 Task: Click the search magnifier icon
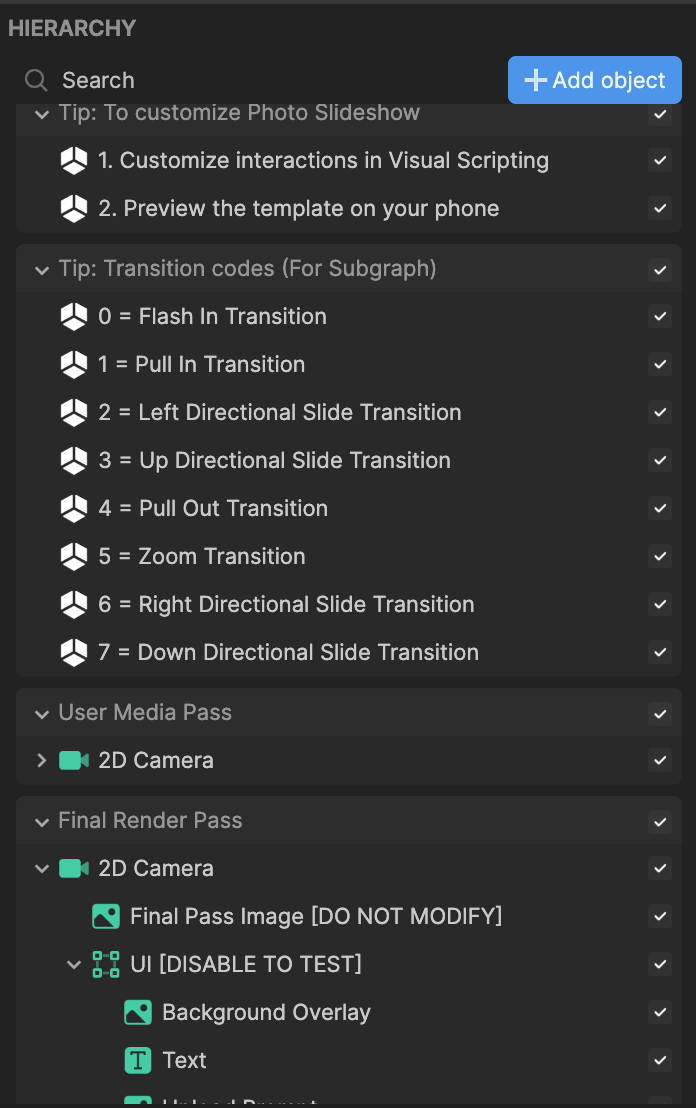coord(36,81)
